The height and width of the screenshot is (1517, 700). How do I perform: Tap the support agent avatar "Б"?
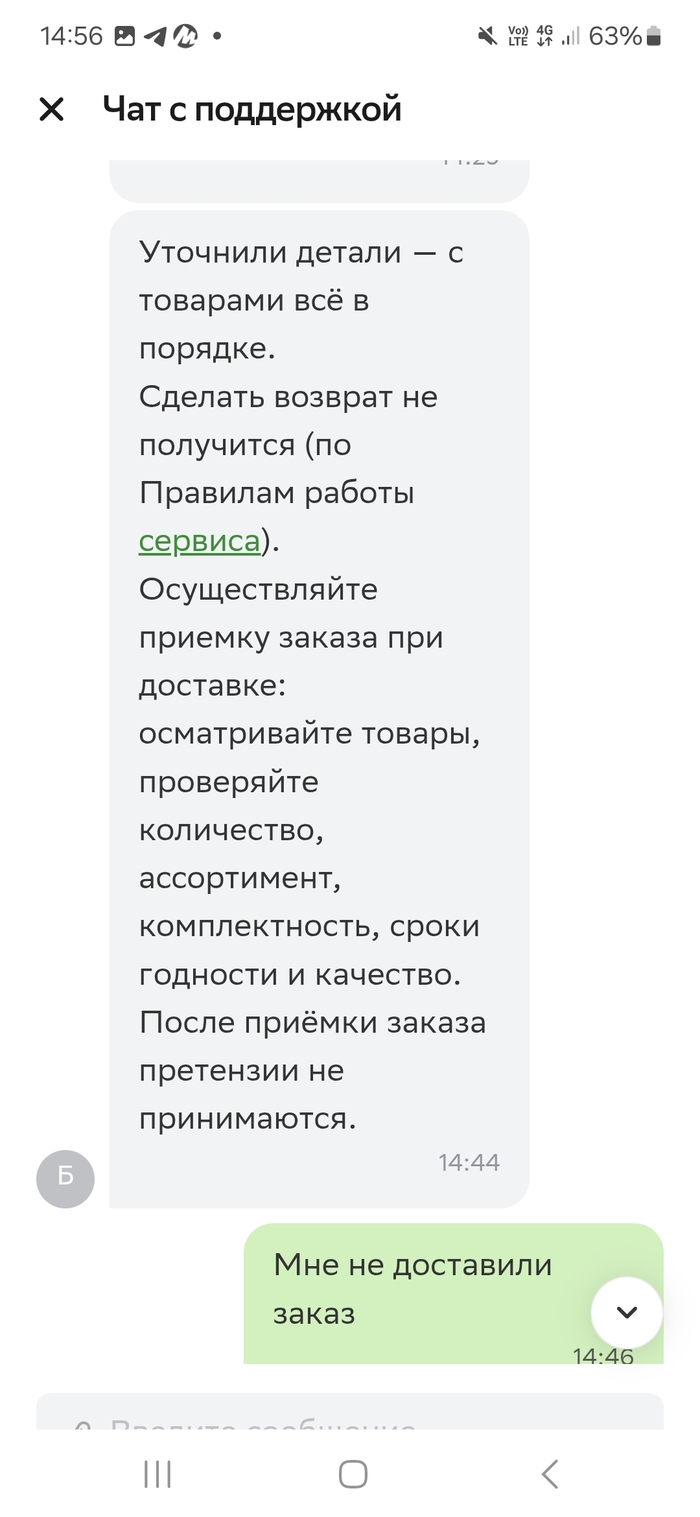pos(65,1178)
